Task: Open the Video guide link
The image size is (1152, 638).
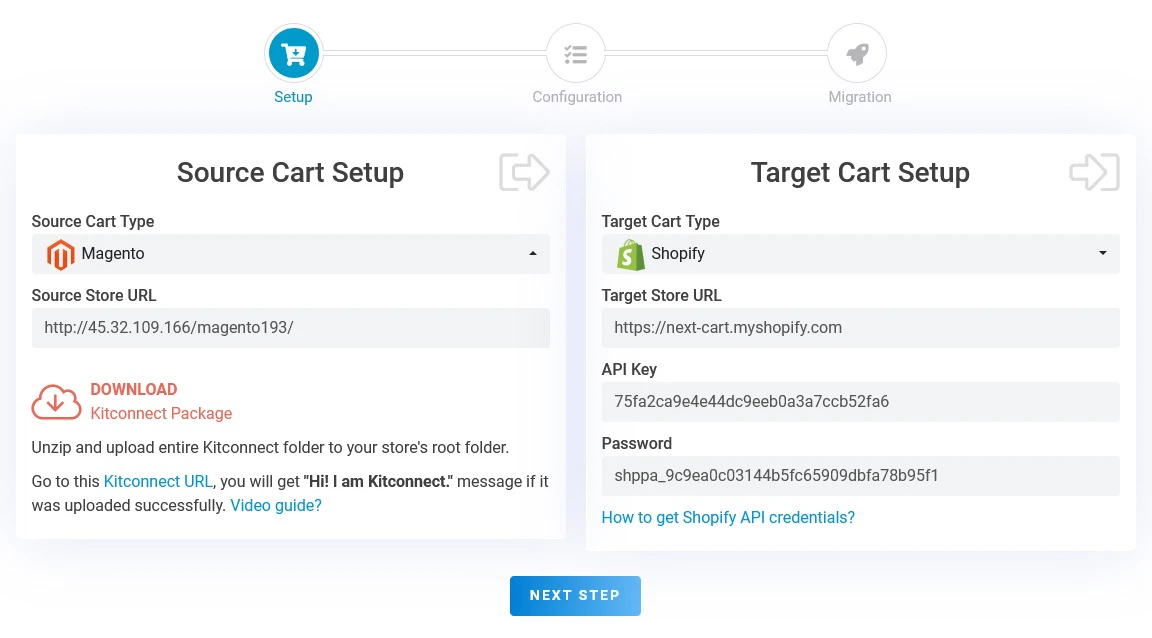Action: point(275,505)
